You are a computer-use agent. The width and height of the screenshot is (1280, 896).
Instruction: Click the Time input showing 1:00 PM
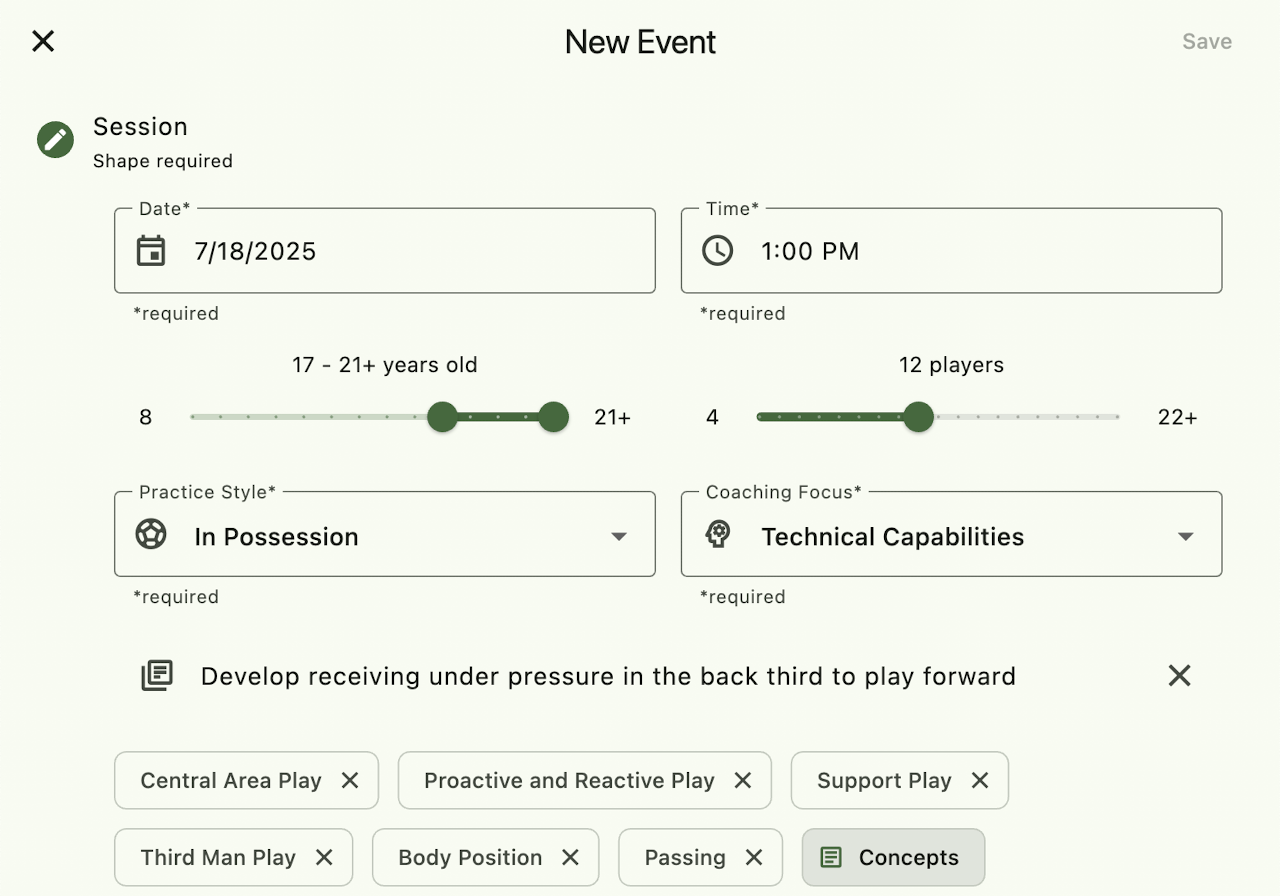(x=950, y=251)
